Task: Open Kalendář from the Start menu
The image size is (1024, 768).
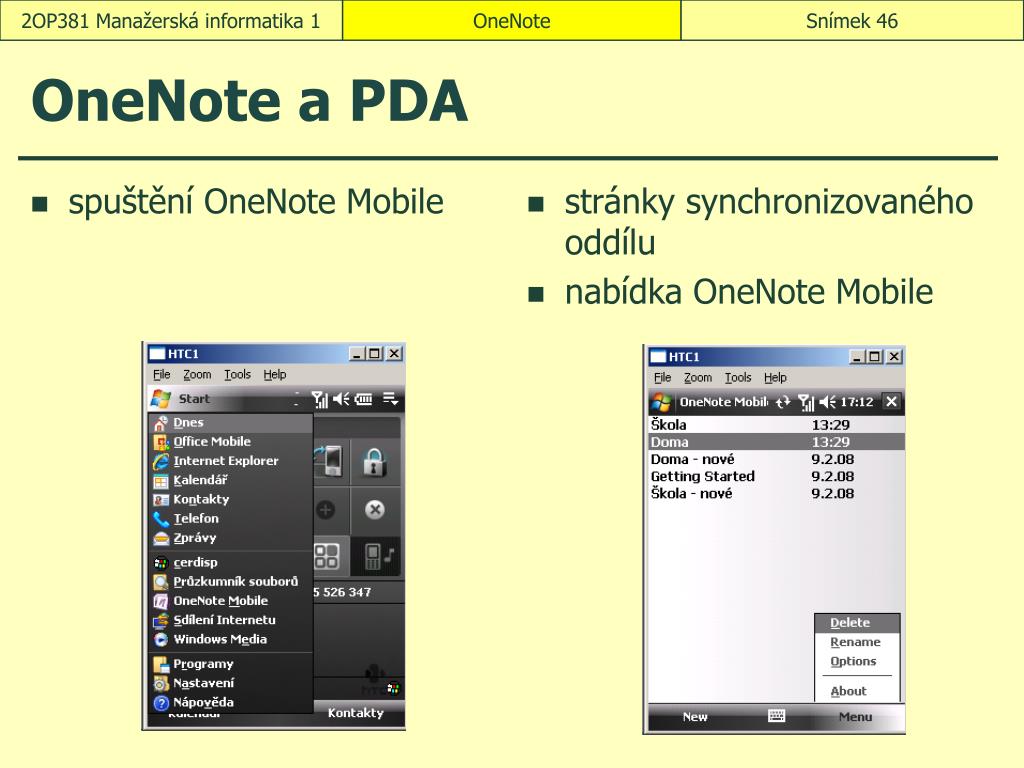Action: click(231, 480)
